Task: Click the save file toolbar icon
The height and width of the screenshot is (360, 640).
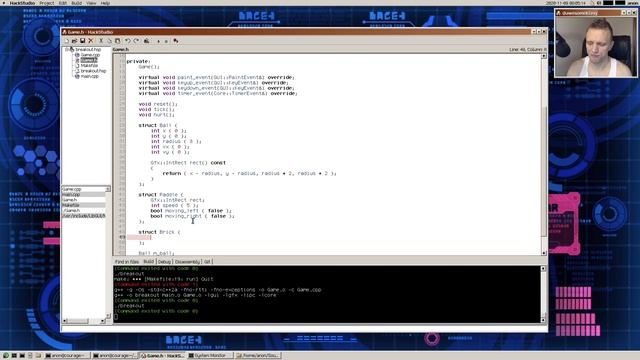Action: point(82,41)
